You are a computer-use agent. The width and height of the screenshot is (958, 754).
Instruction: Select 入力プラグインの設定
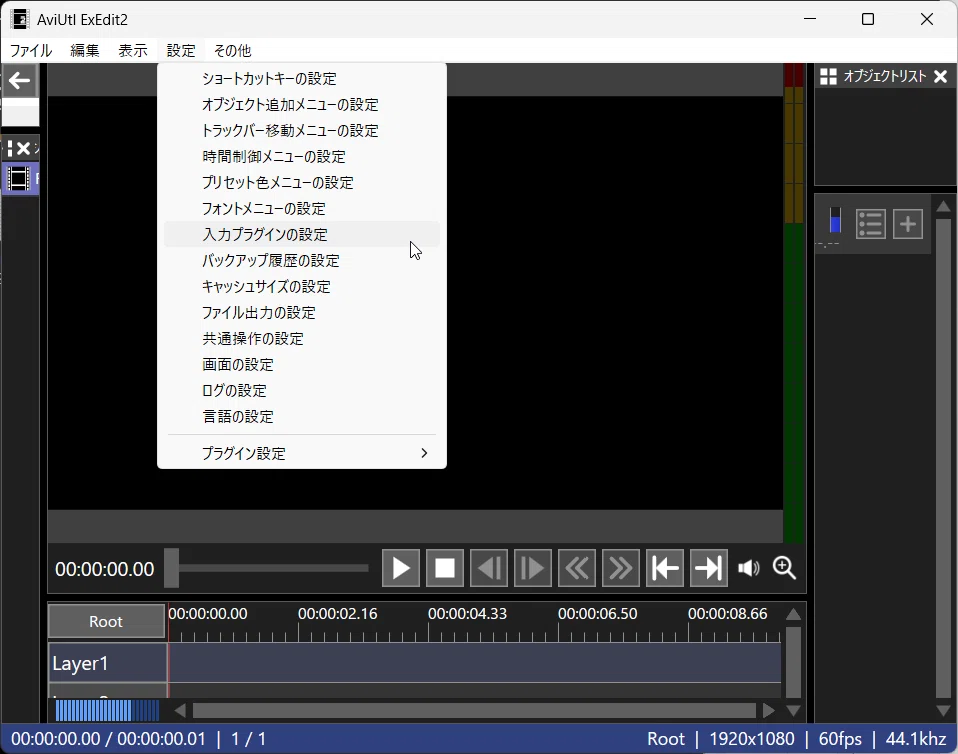click(x=302, y=235)
